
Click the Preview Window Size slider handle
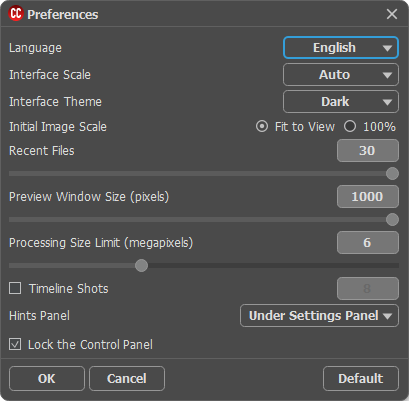tap(392, 220)
